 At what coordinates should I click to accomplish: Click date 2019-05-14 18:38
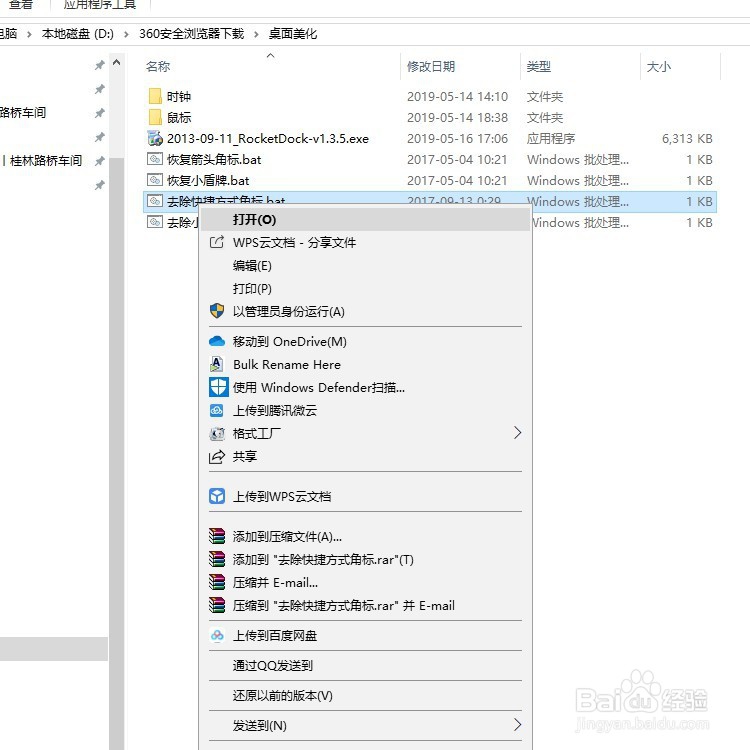(457, 118)
